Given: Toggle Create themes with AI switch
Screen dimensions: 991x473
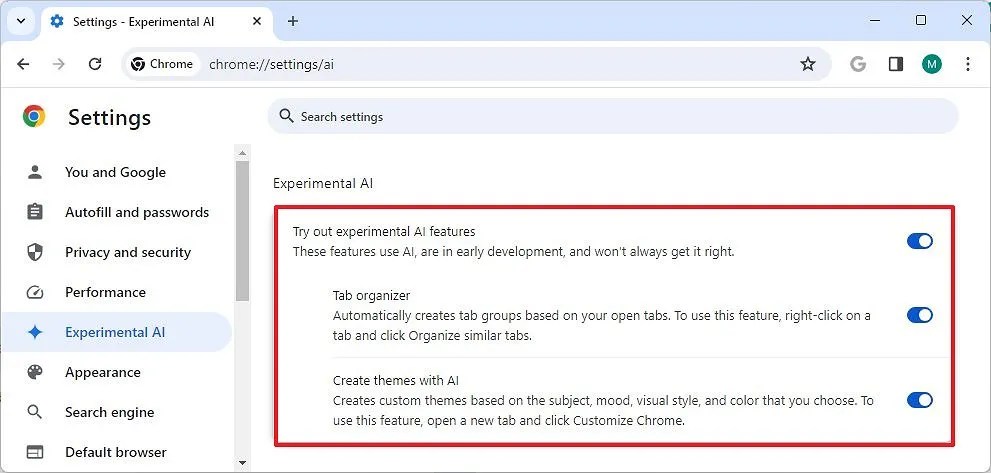Looking at the screenshot, I should (x=920, y=400).
